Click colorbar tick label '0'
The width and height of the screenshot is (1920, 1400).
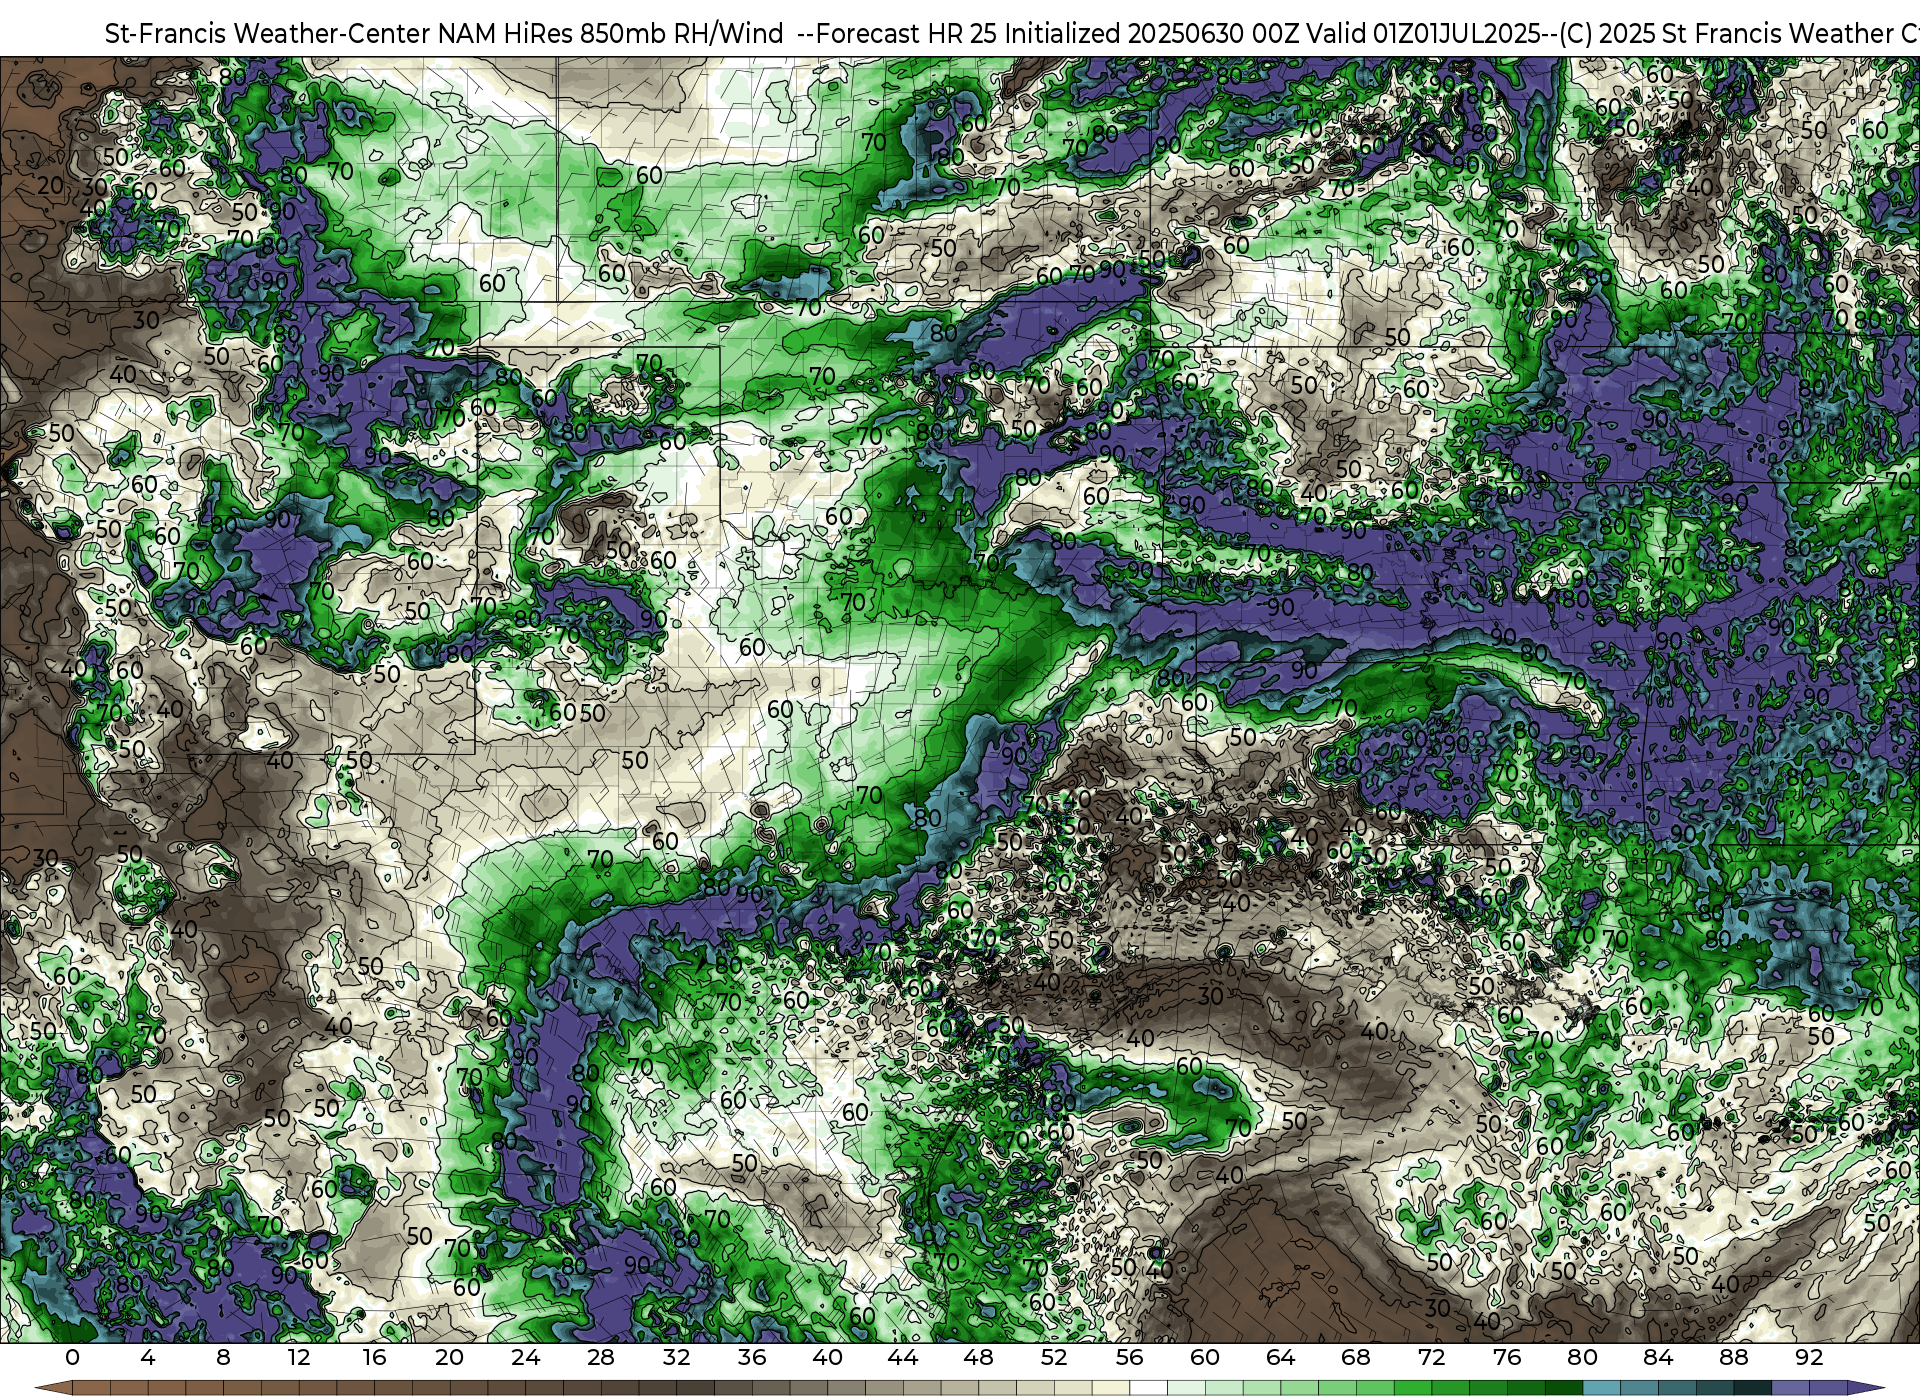pos(72,1358)
